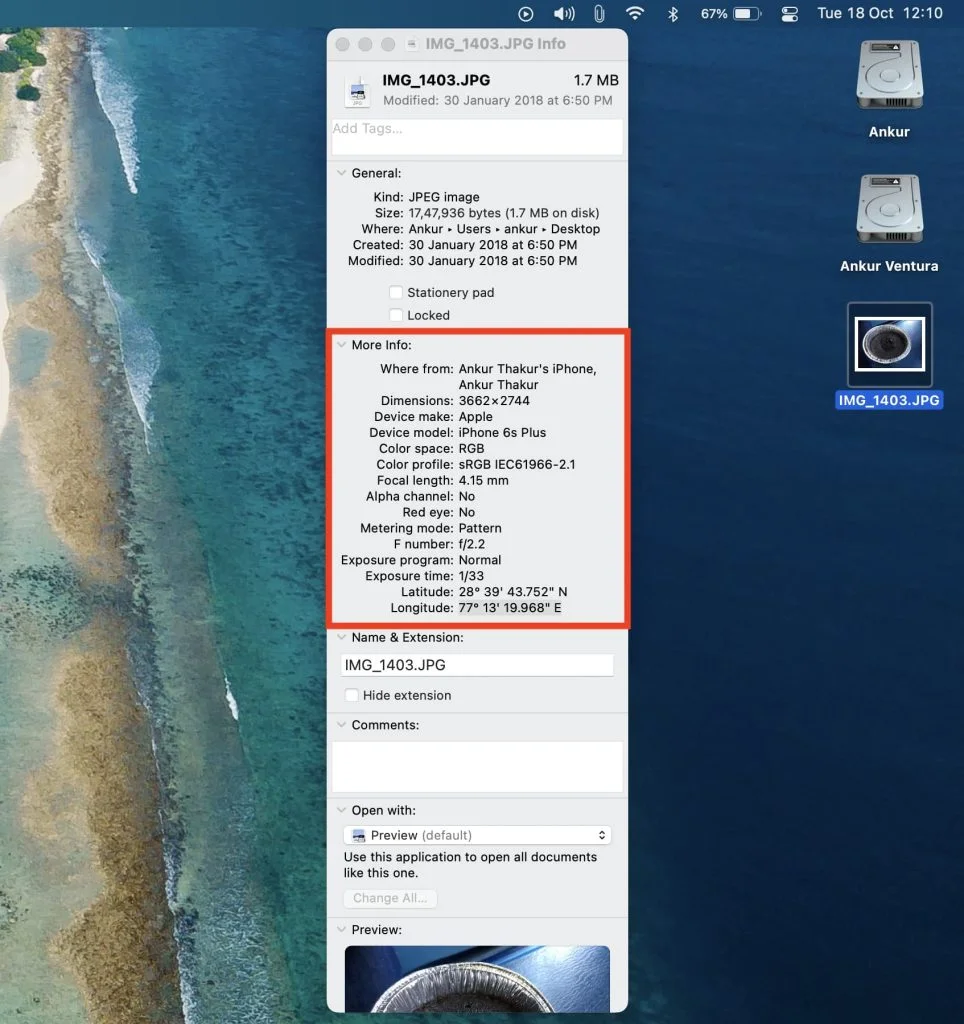
Task: Select the Ankur drive icon on desktop
Action: pos(890,74)
